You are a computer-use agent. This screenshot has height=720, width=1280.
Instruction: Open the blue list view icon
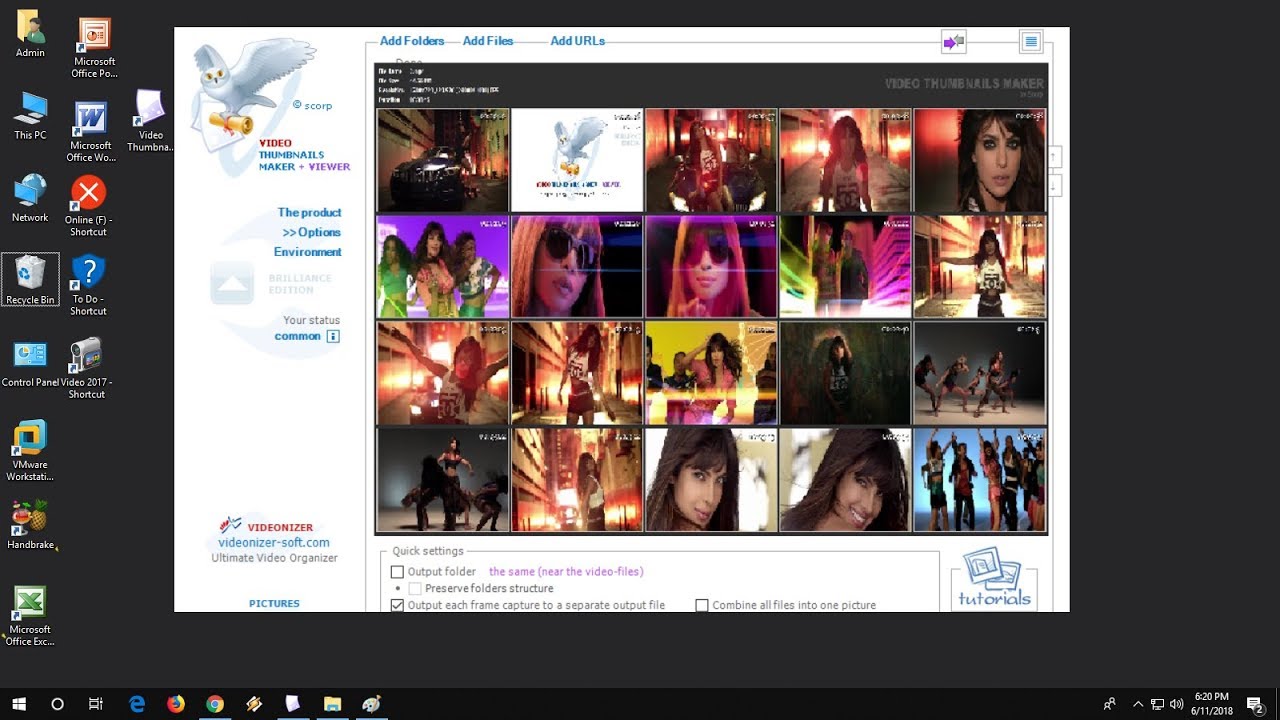click(x=1030, y=41)
